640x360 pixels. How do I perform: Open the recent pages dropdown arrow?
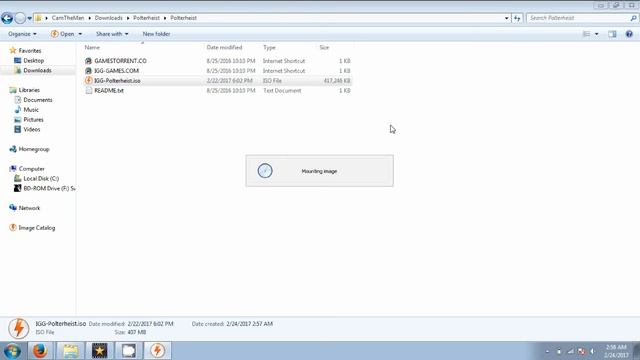click(29, 18)
